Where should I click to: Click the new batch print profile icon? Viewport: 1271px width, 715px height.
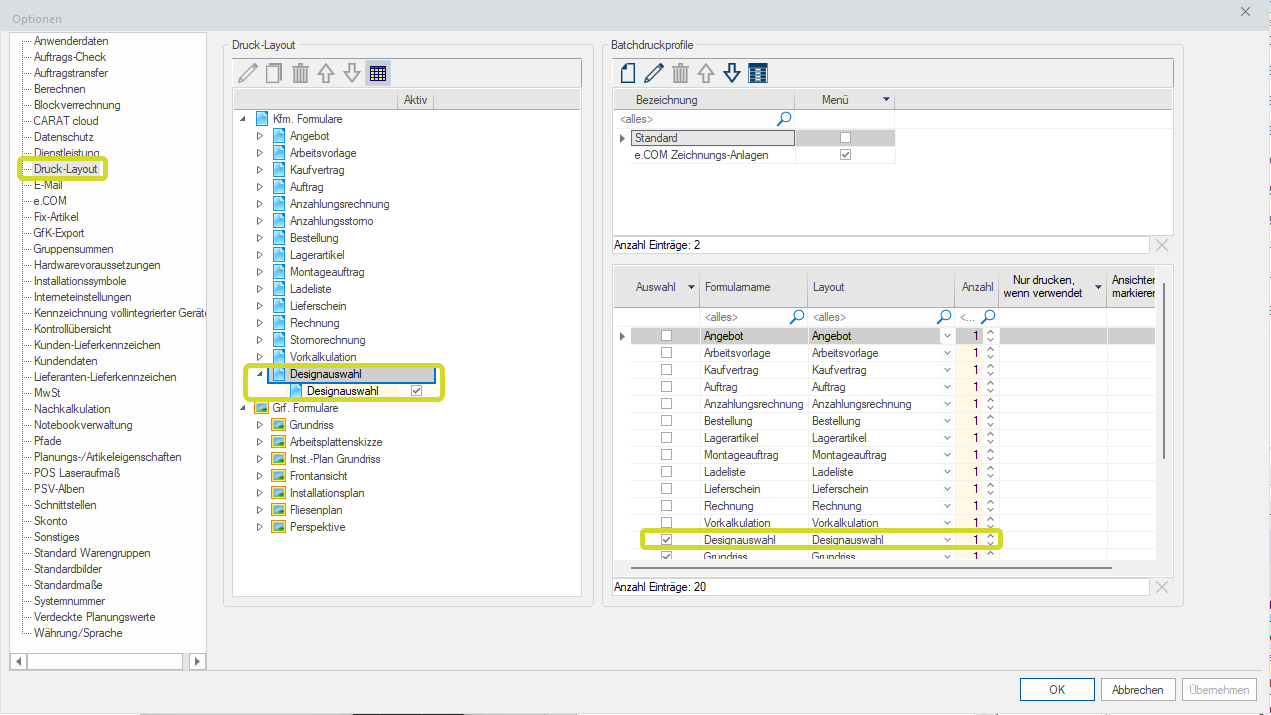[x=628, y=73]
